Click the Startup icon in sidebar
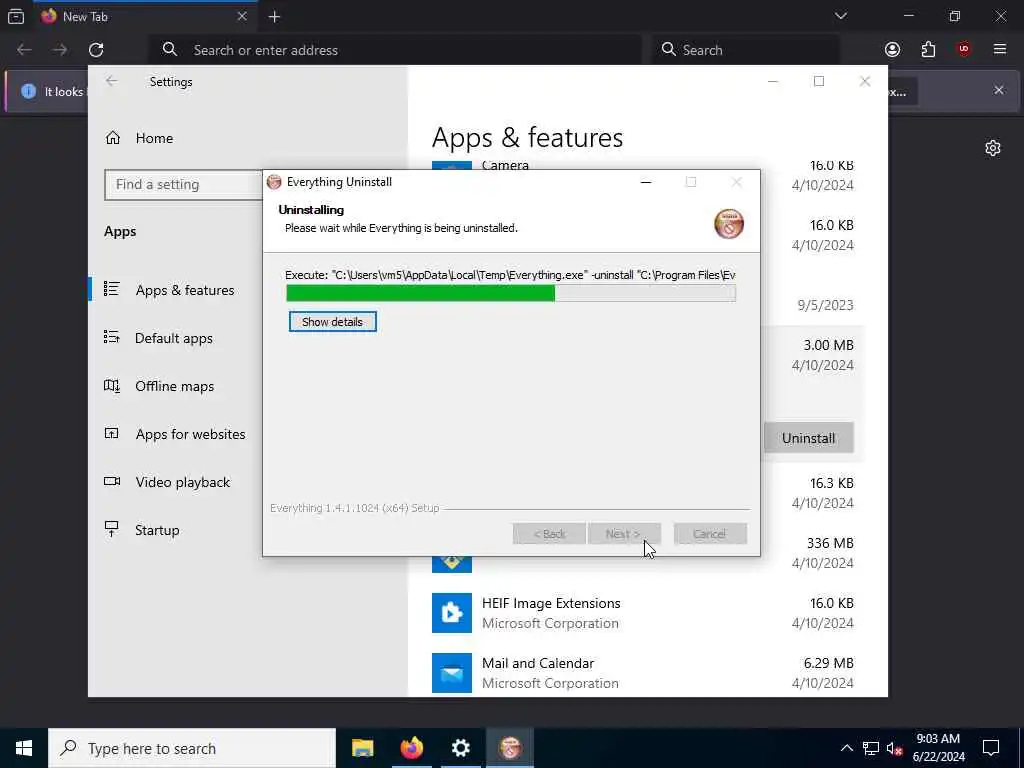Image resolution: width=1024 pixels, height=768 pixels. tap(112, 529)
